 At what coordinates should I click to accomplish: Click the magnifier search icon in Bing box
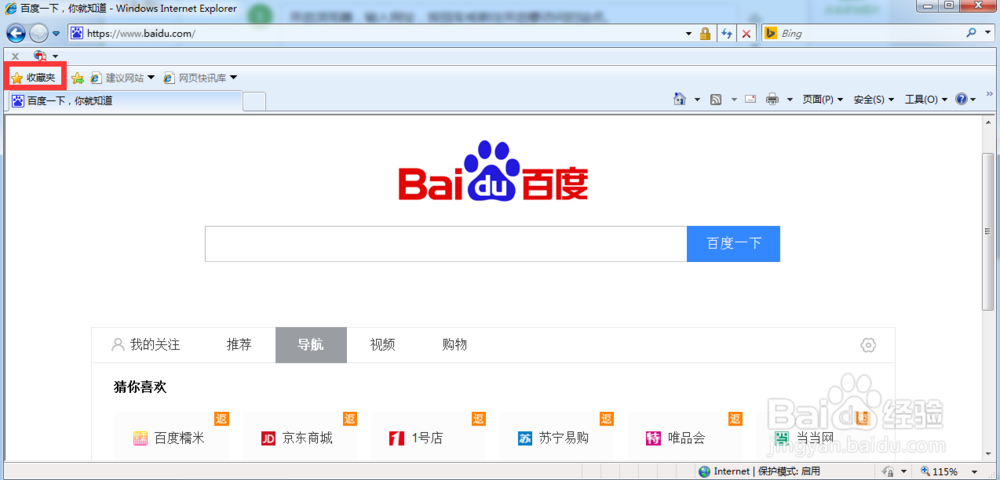[972, 33]
